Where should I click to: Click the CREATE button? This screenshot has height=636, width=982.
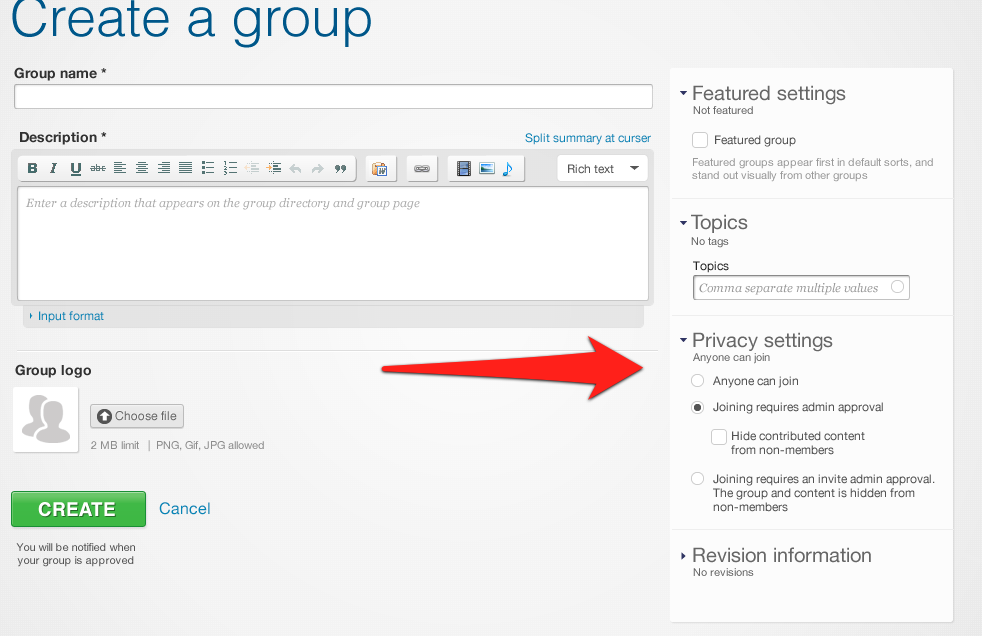(x=78, y=508)
